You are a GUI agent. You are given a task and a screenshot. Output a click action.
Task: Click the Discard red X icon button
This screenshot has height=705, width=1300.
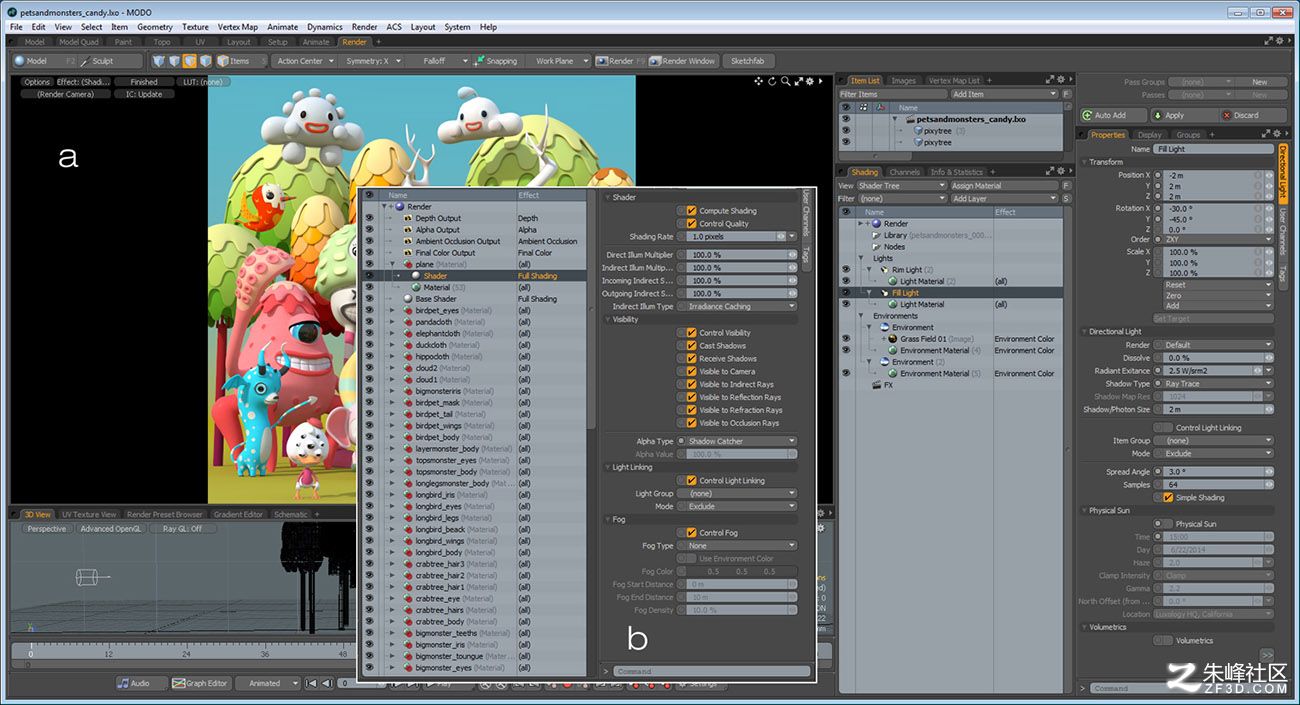pyautogui.click(x=1225, y=115)
